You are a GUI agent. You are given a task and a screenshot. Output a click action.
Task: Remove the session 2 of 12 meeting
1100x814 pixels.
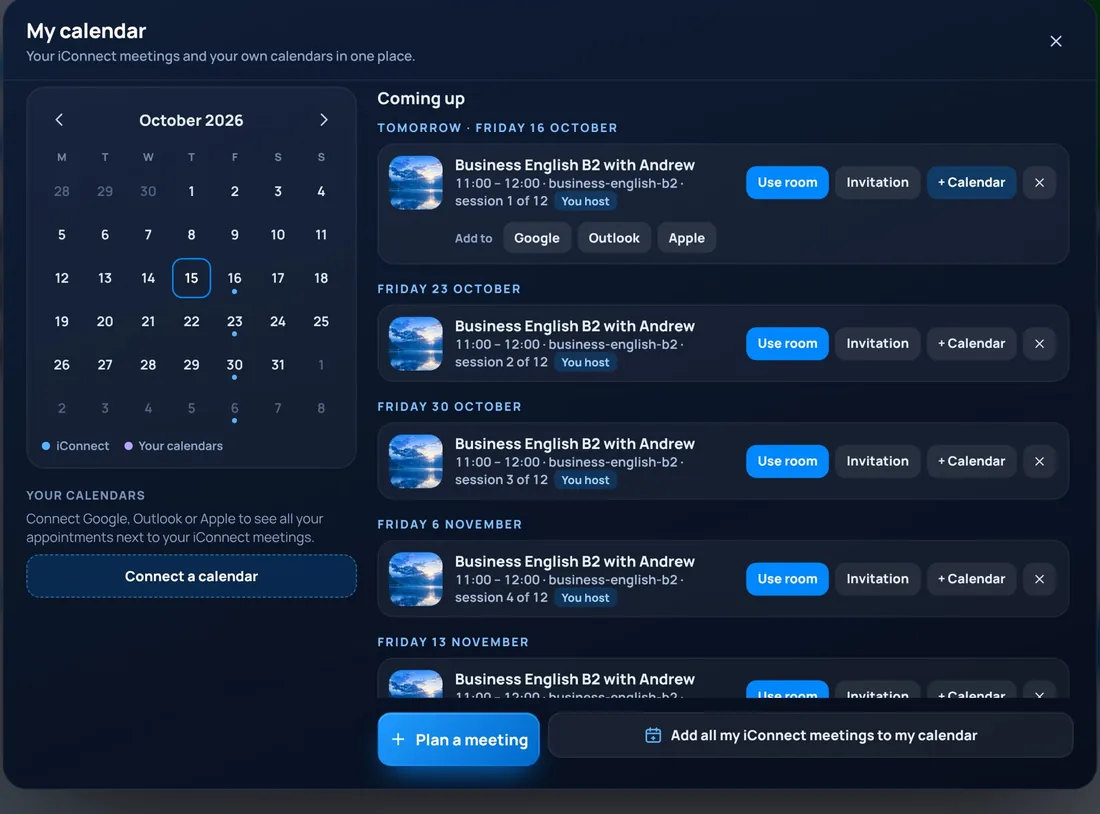[x=1040, y=344]
